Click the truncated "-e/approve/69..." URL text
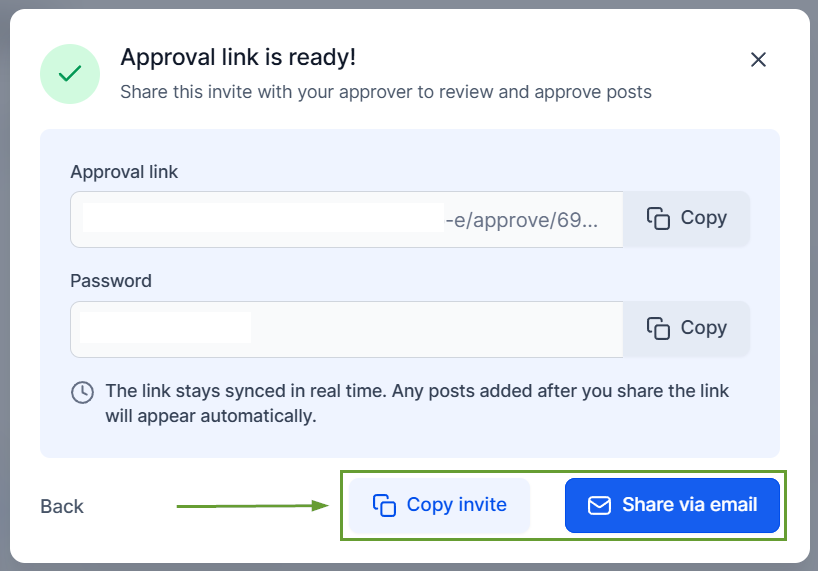 pyautogui.click(x=522, y=219)
